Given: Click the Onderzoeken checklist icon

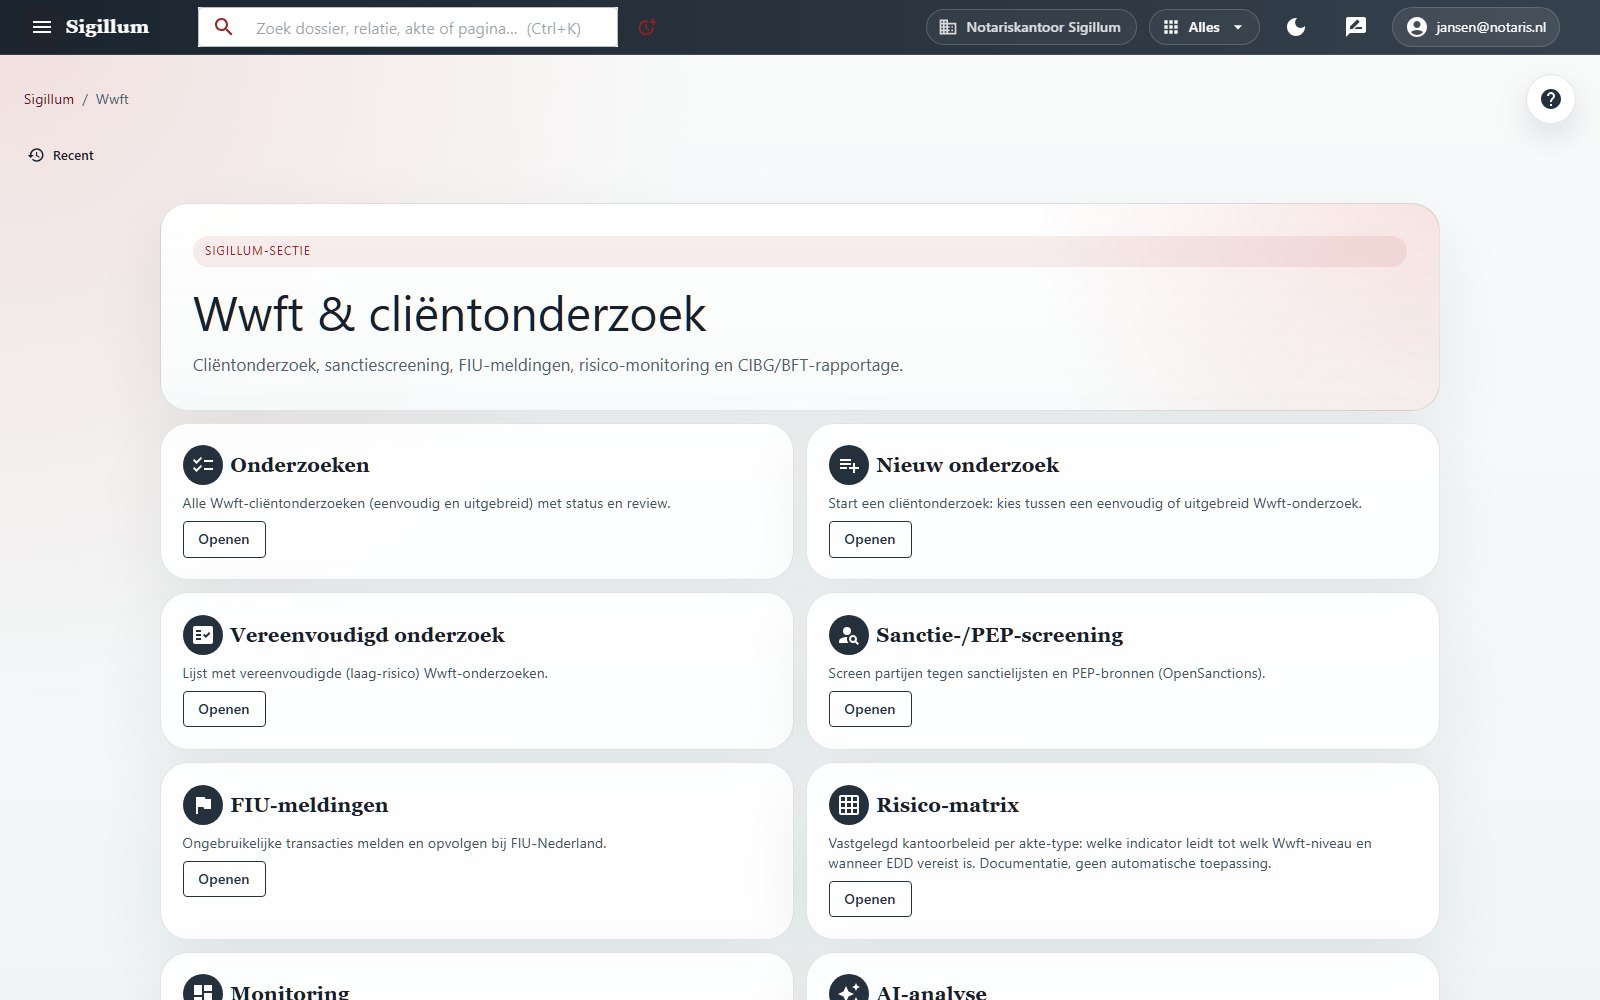Looking at the screenshot, I should click(202, 465).
